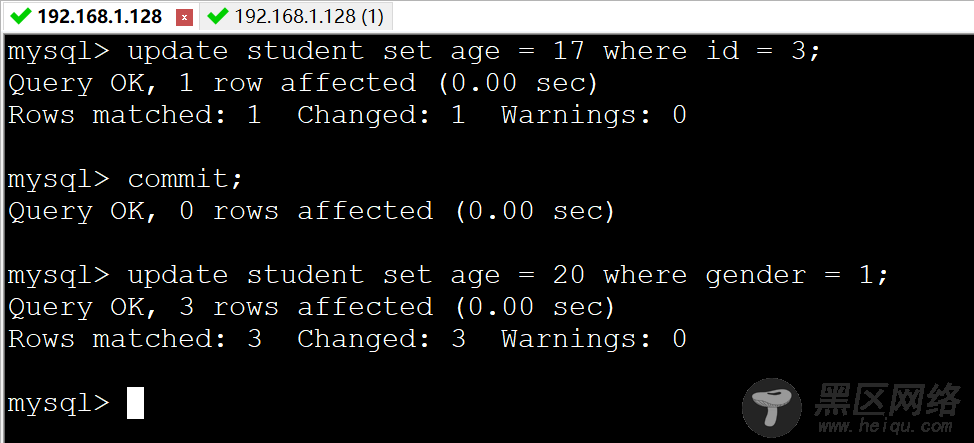Click the white block cursor at the prompt
974x443 pixels.
click(x=135, y=403)
